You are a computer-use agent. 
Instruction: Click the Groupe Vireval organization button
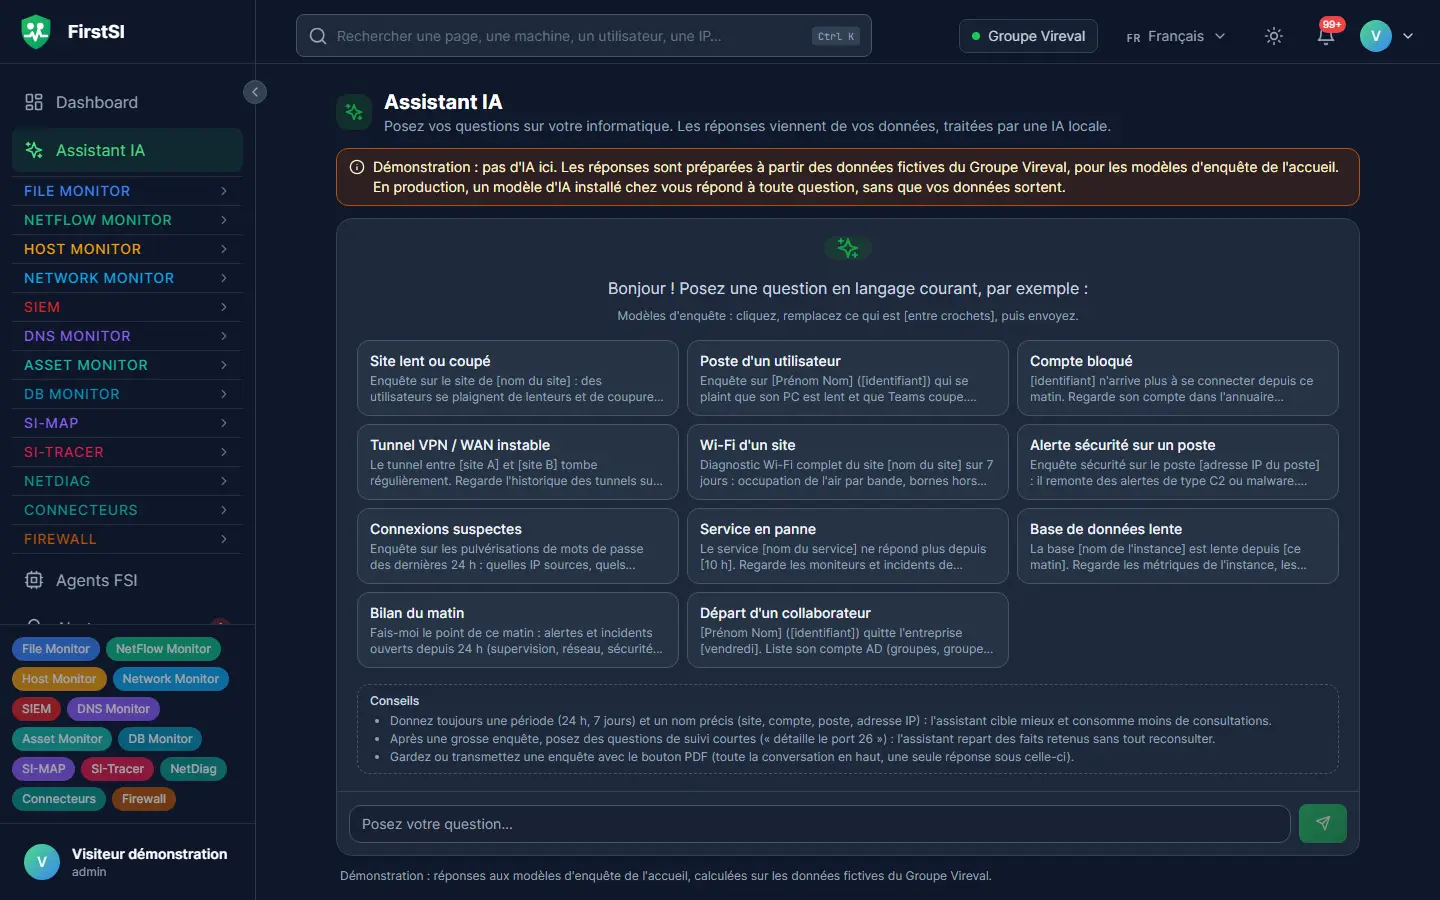[1028, 36]
